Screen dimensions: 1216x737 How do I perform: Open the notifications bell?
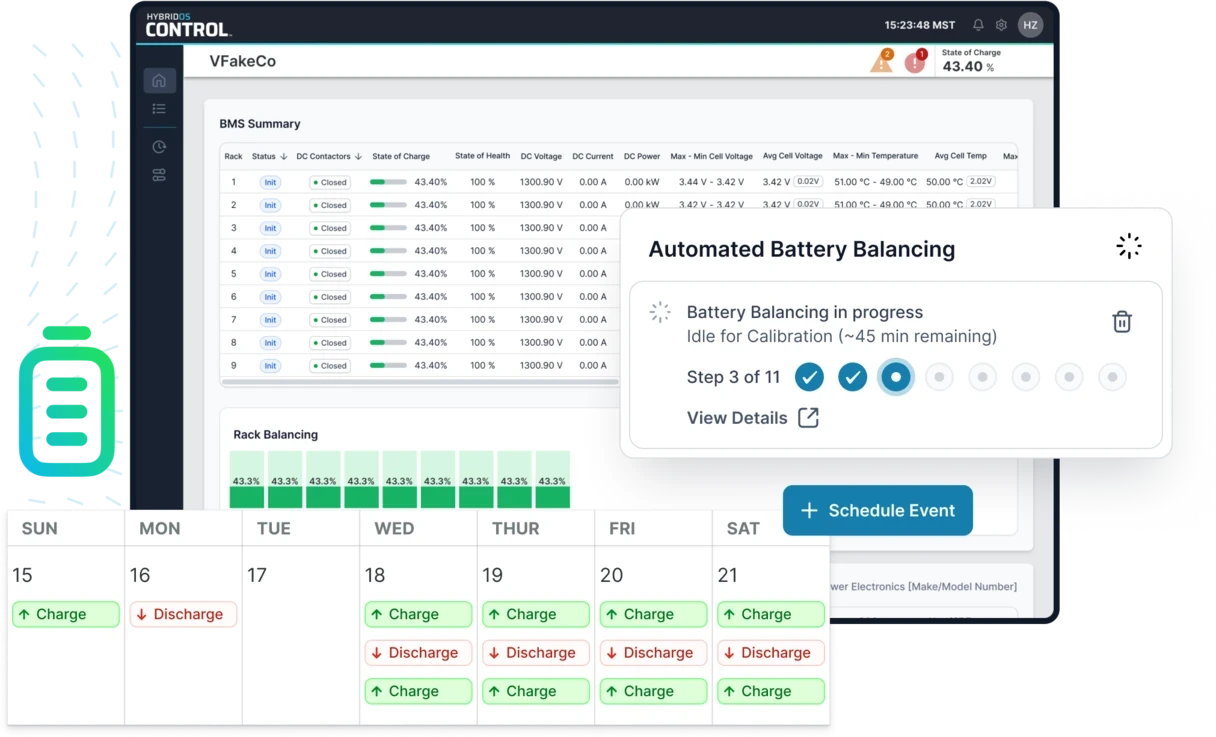click(x=978, y=25)
